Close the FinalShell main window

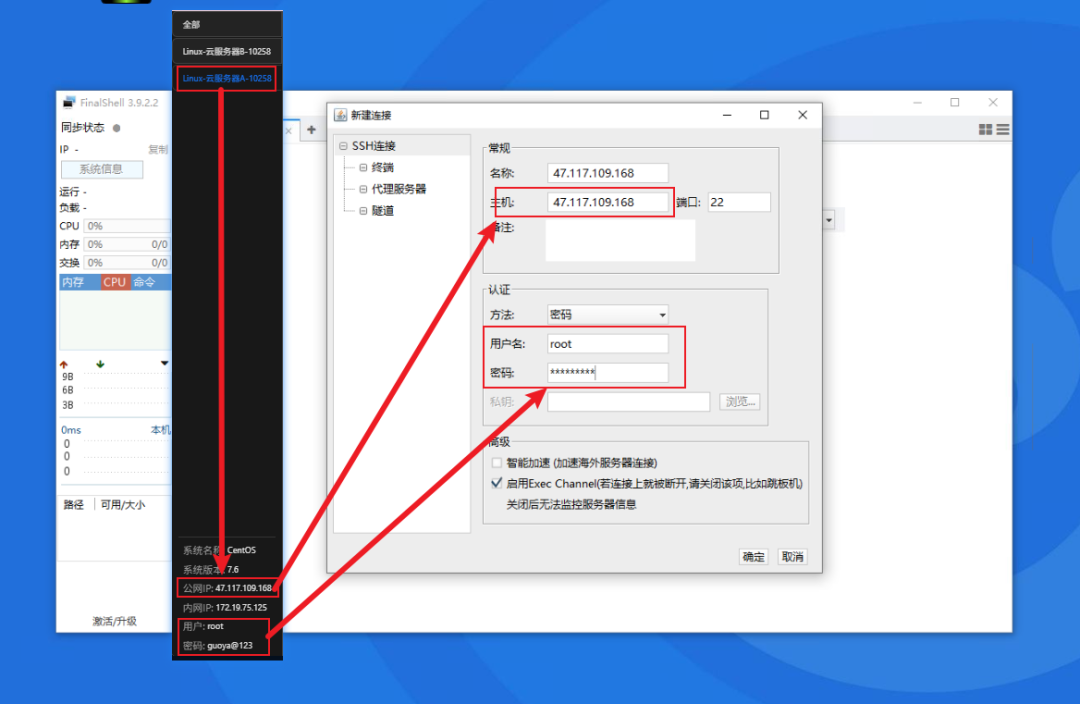pyautogui.click(x=993, y=103)
